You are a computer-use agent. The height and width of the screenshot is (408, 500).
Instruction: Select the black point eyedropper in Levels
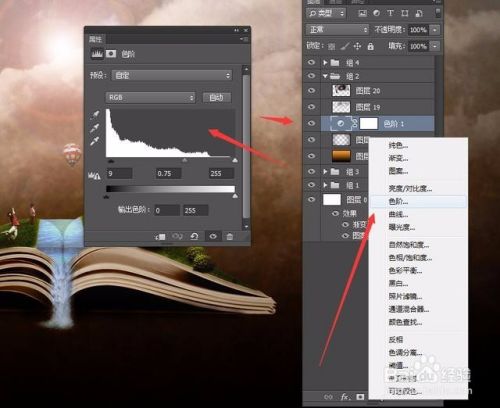pos(95,115)
